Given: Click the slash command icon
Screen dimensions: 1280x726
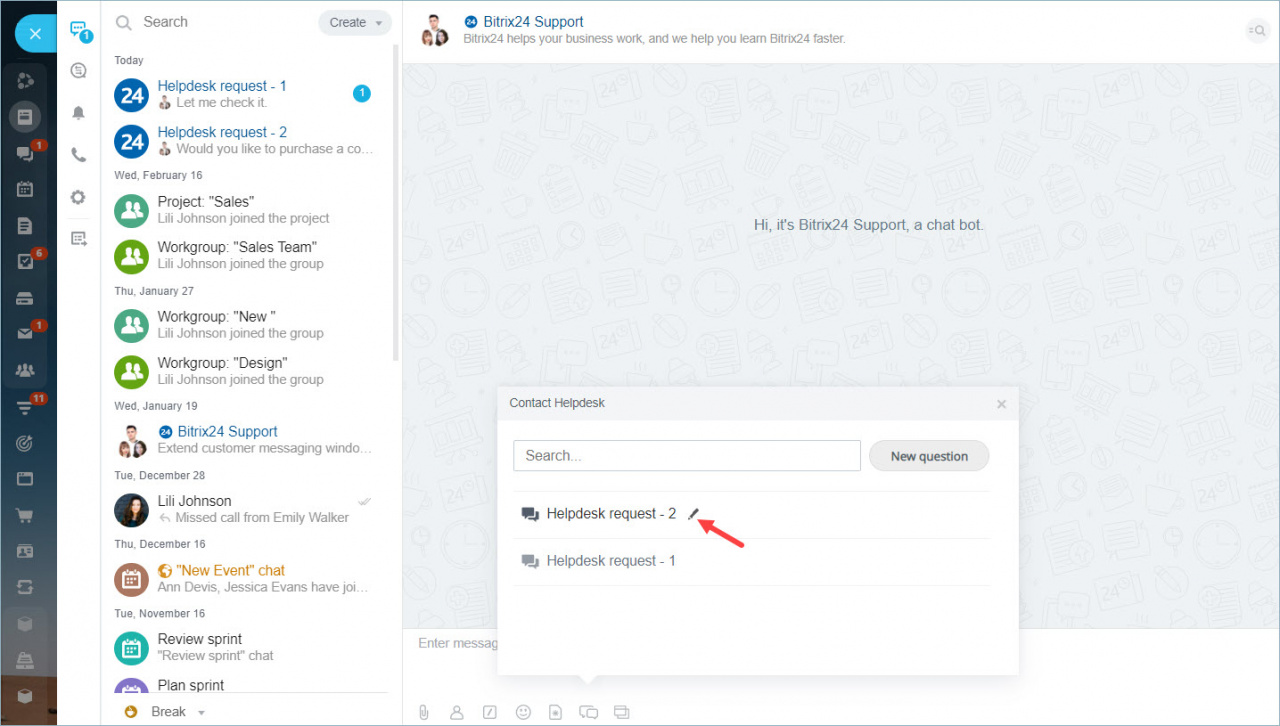Looking at the screenshot, I should pos(490,712).
